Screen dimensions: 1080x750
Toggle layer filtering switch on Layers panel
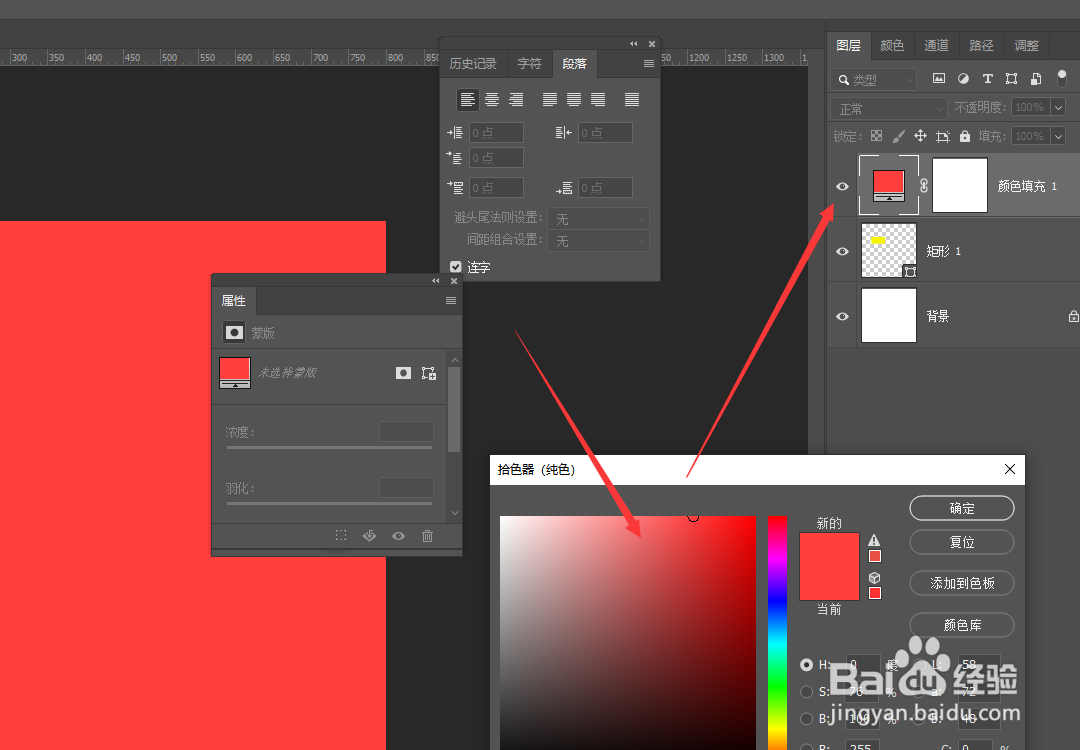point(1062,79)
